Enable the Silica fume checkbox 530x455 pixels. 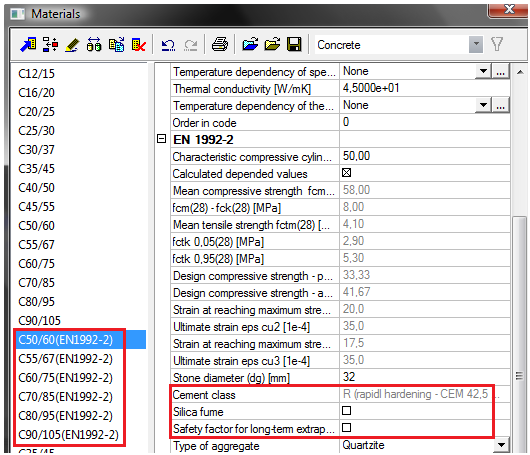(x=346, y=411)
